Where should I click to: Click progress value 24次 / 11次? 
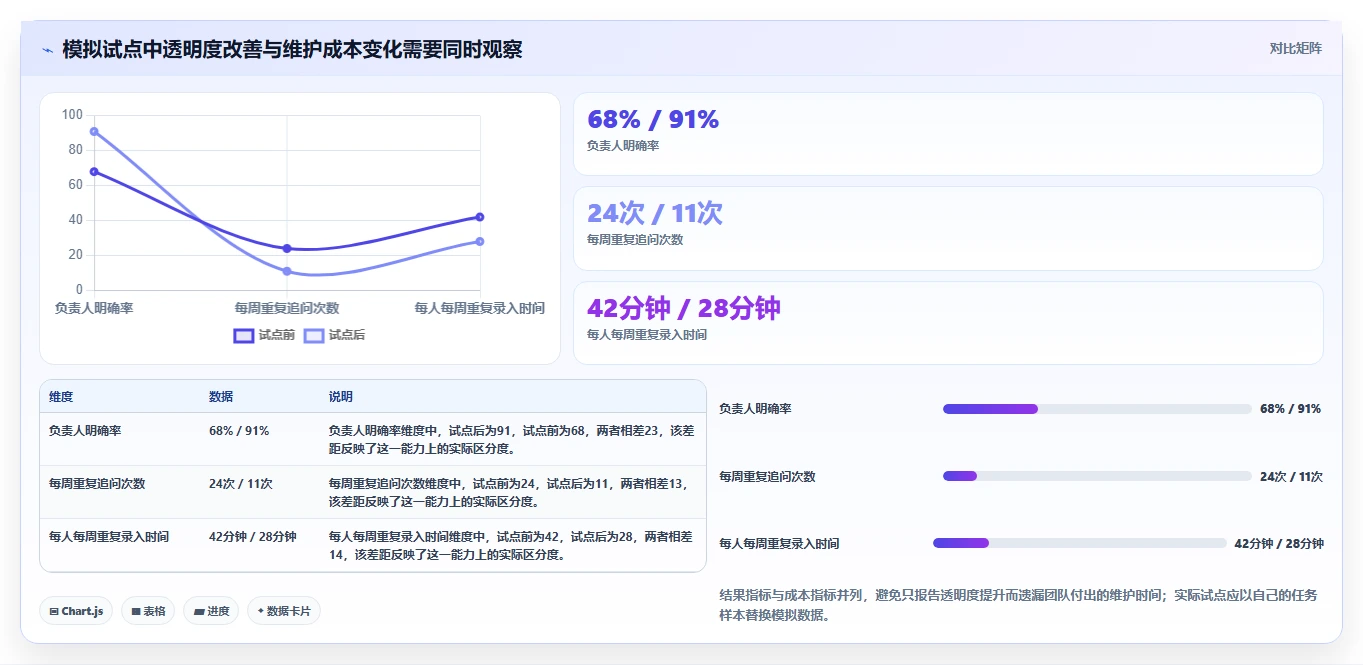pyautogui.click(x=1291, y=477)
